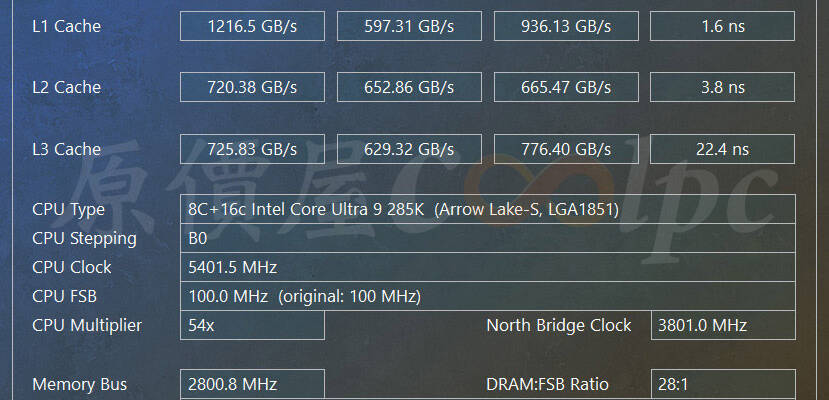Click the Memory Bus 2800.8 MHz field
This screenshot has height=400, width=829.
coord(252,384)
